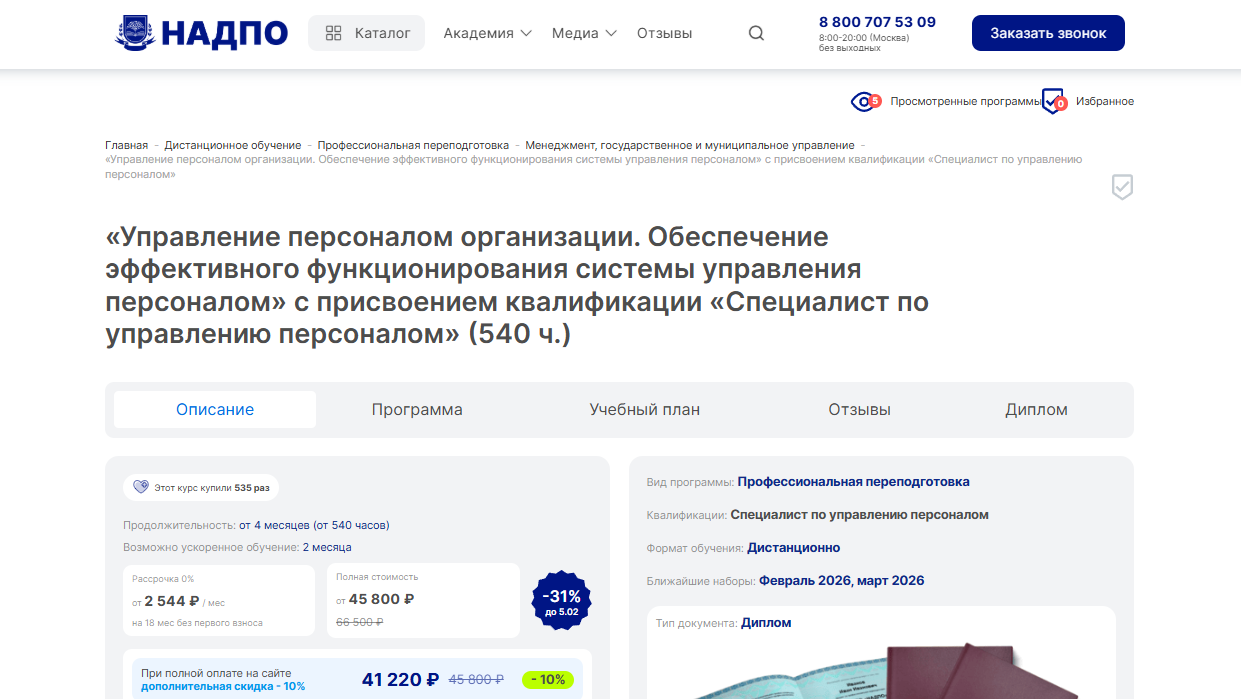The height and width of the screenshot is (699, 1241).
Task: Switch to the Программа tab
Action: 417,410
